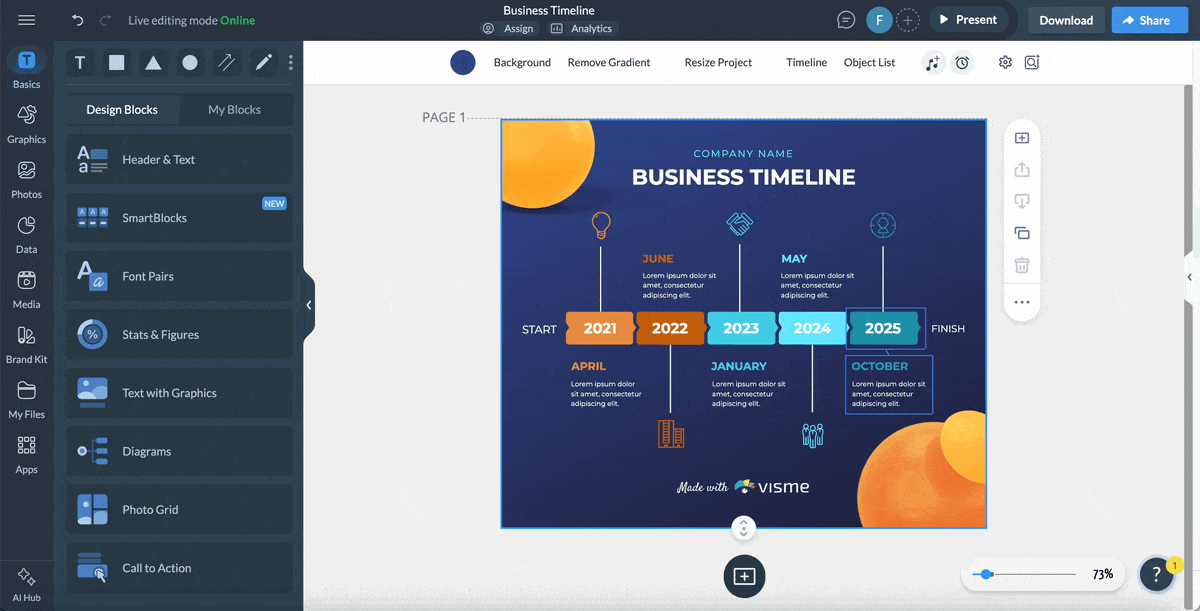Open Photo Grid blocks

coord(179,509)
